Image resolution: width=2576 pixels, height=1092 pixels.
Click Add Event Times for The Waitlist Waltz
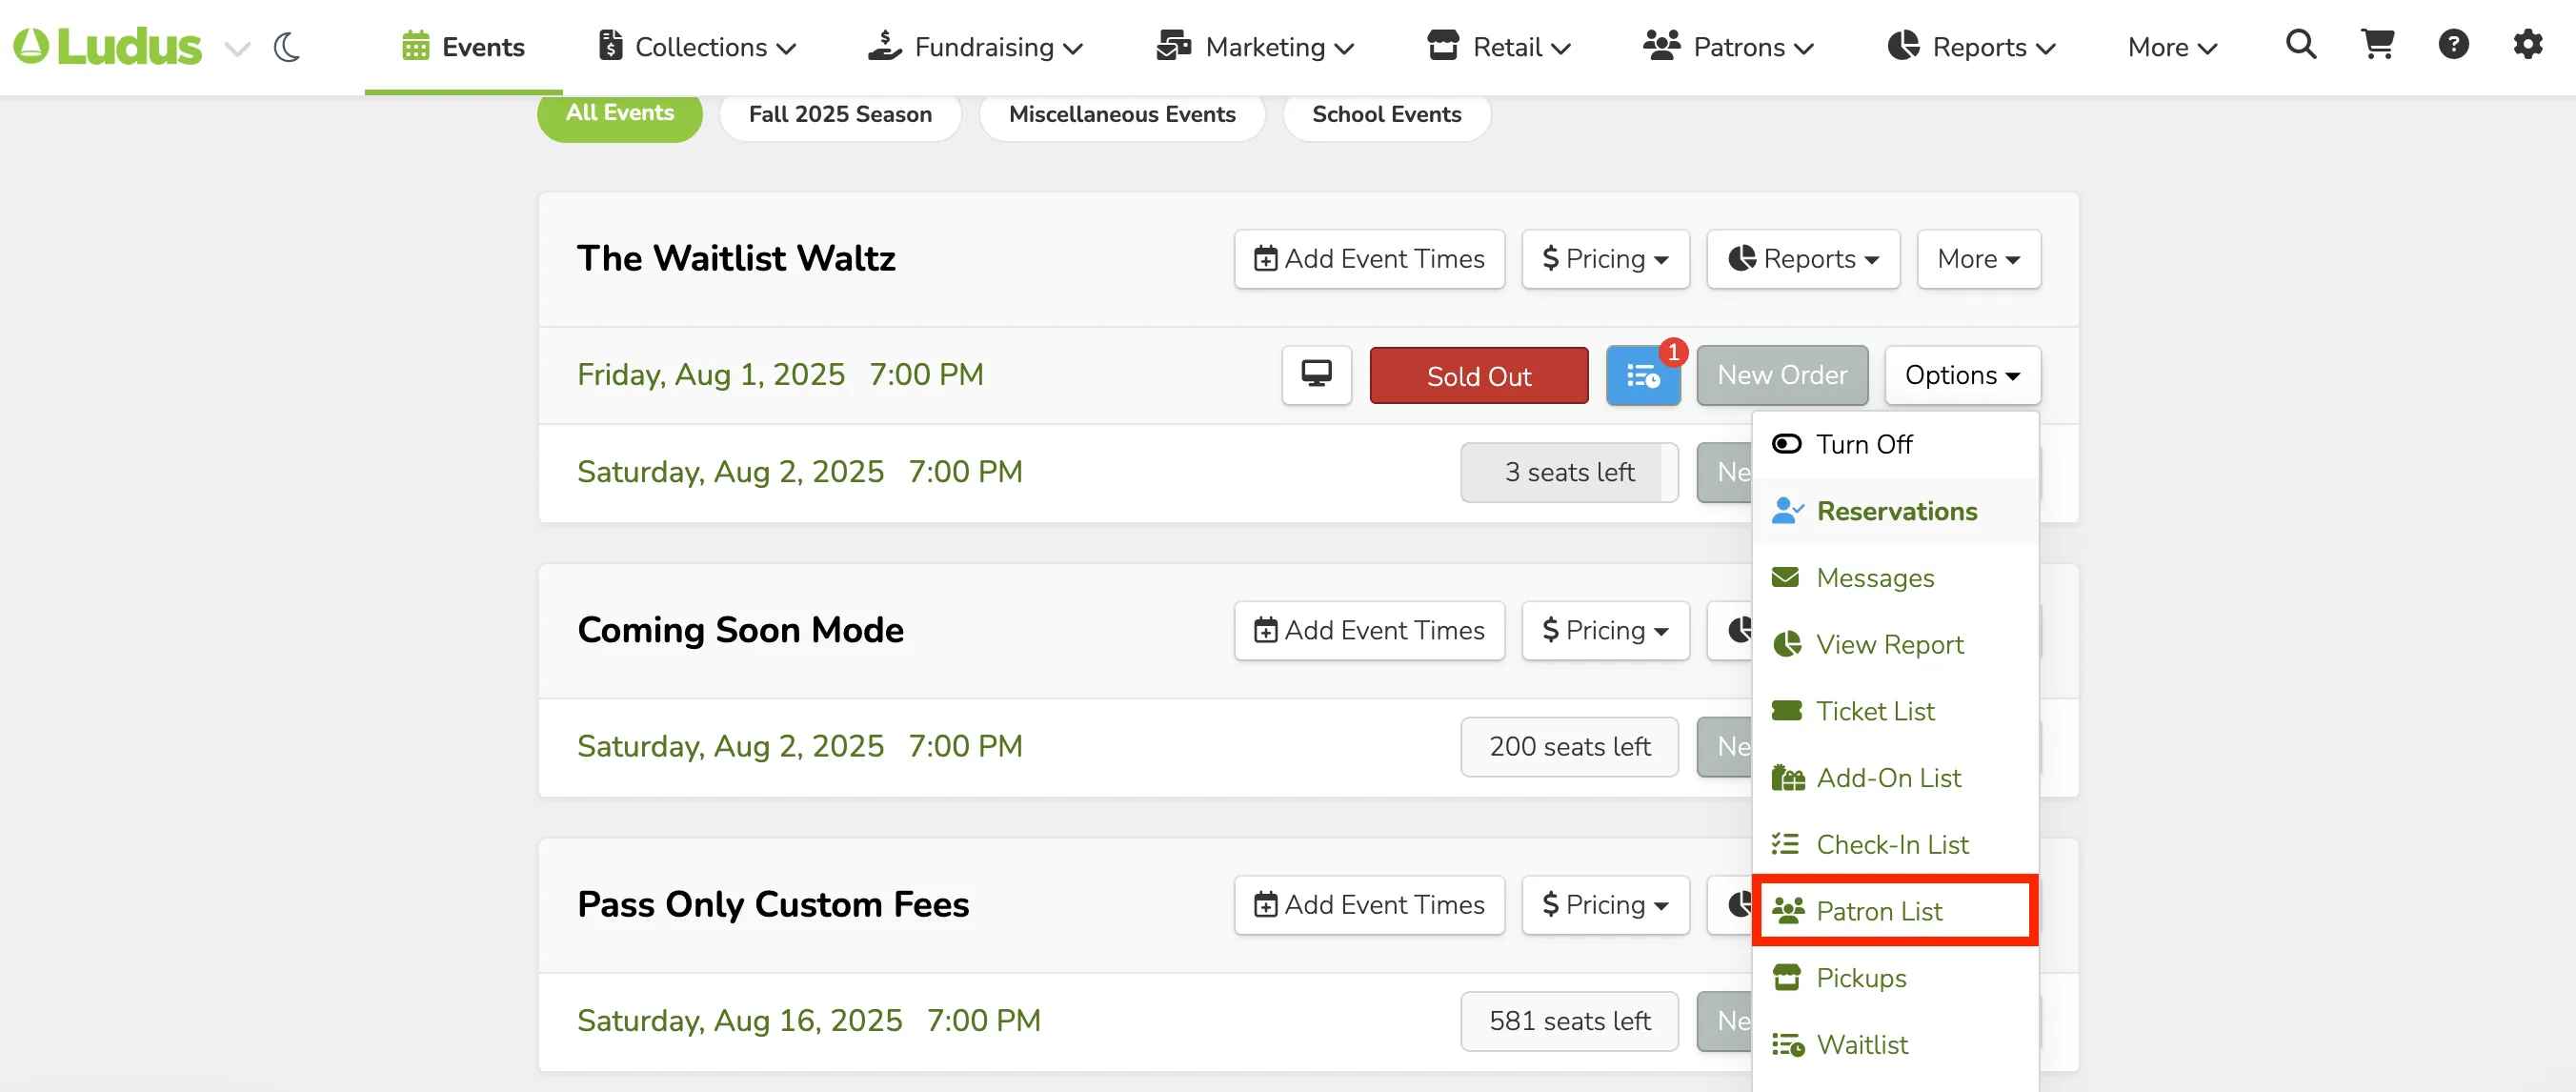pyautogui.click(x=1369, y=259)
